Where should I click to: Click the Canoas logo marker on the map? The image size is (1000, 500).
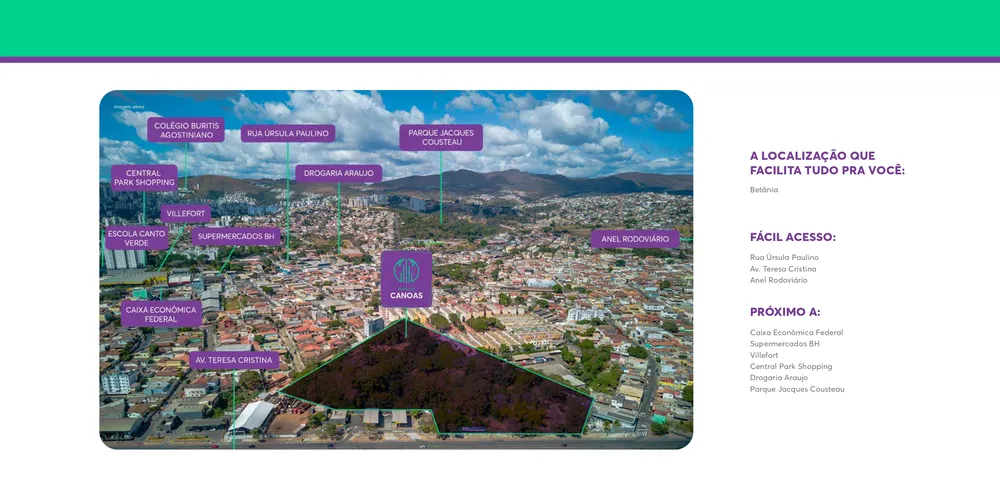406,279
